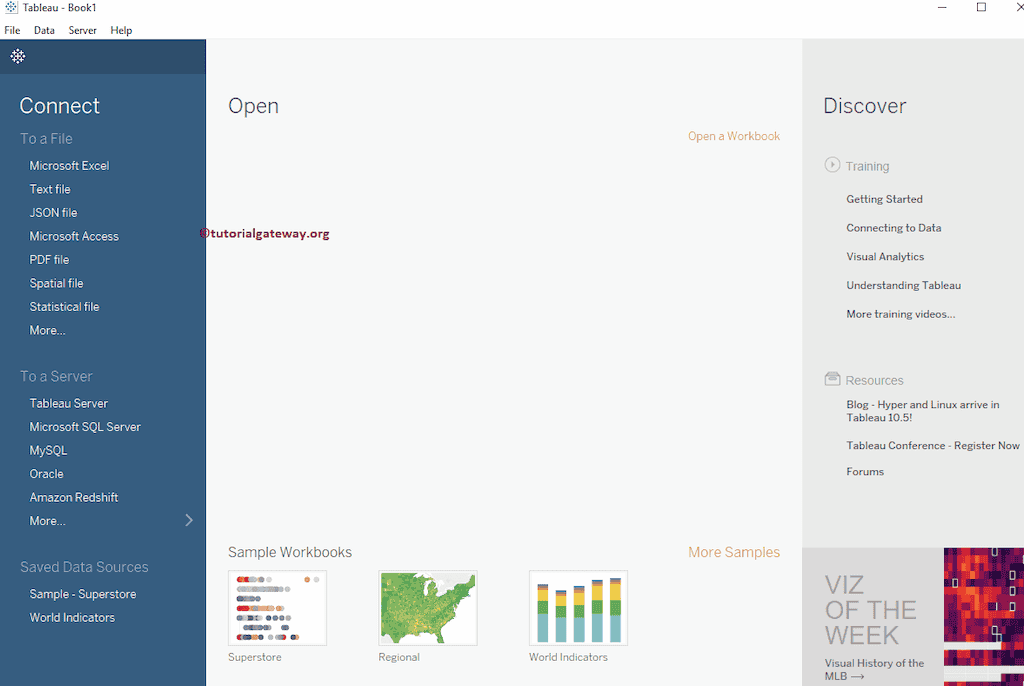This screenshot has width=1024, height=686.
Task: Open the Regional sample workbook thumbnail
Action: coord(428,608)
